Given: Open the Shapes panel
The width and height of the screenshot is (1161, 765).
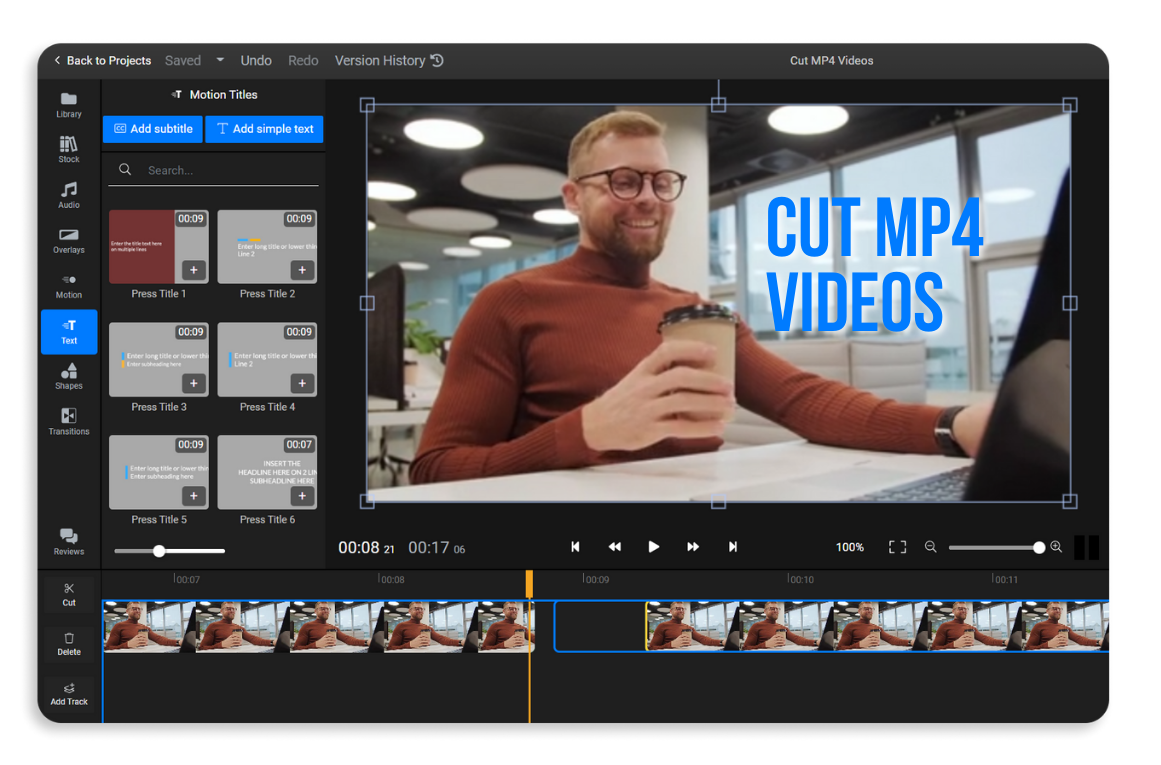Looking at the screenshot, I should tap(68, 376).
